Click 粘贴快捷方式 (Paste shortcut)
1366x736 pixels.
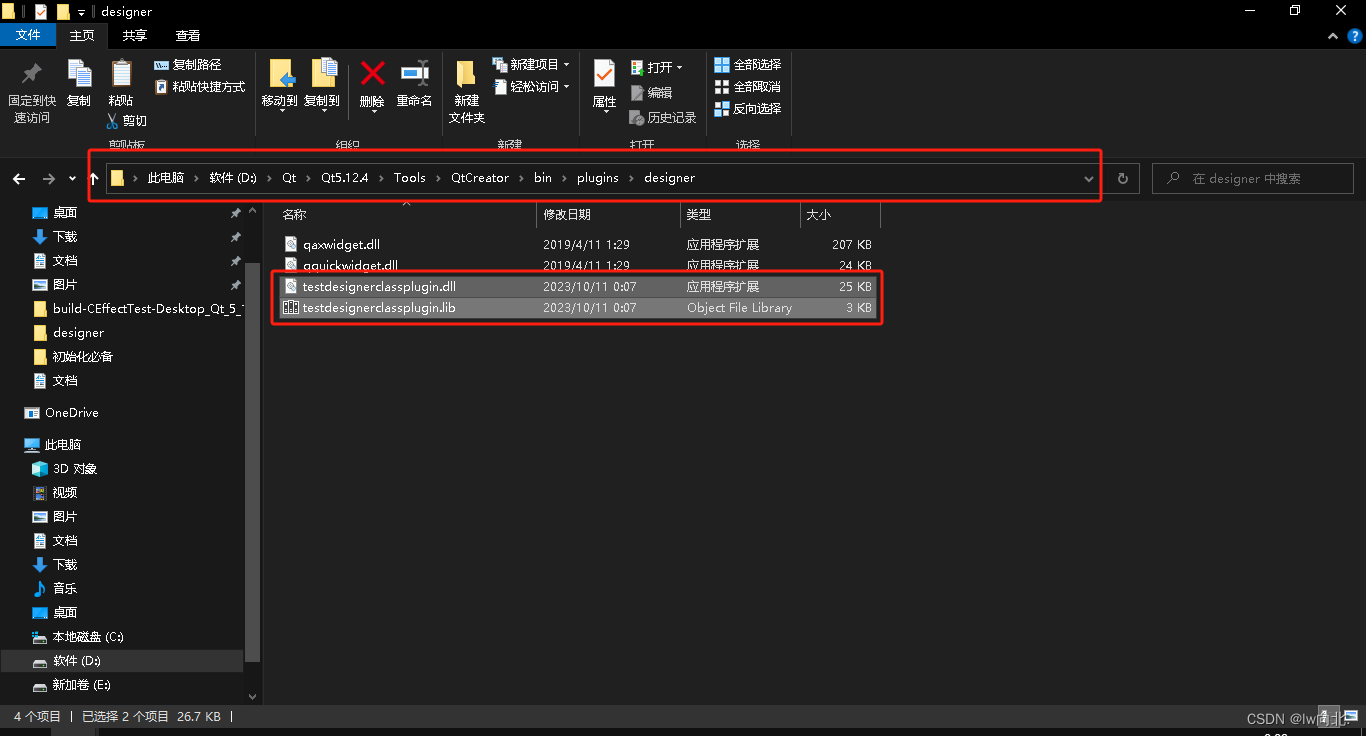point(200,87)
